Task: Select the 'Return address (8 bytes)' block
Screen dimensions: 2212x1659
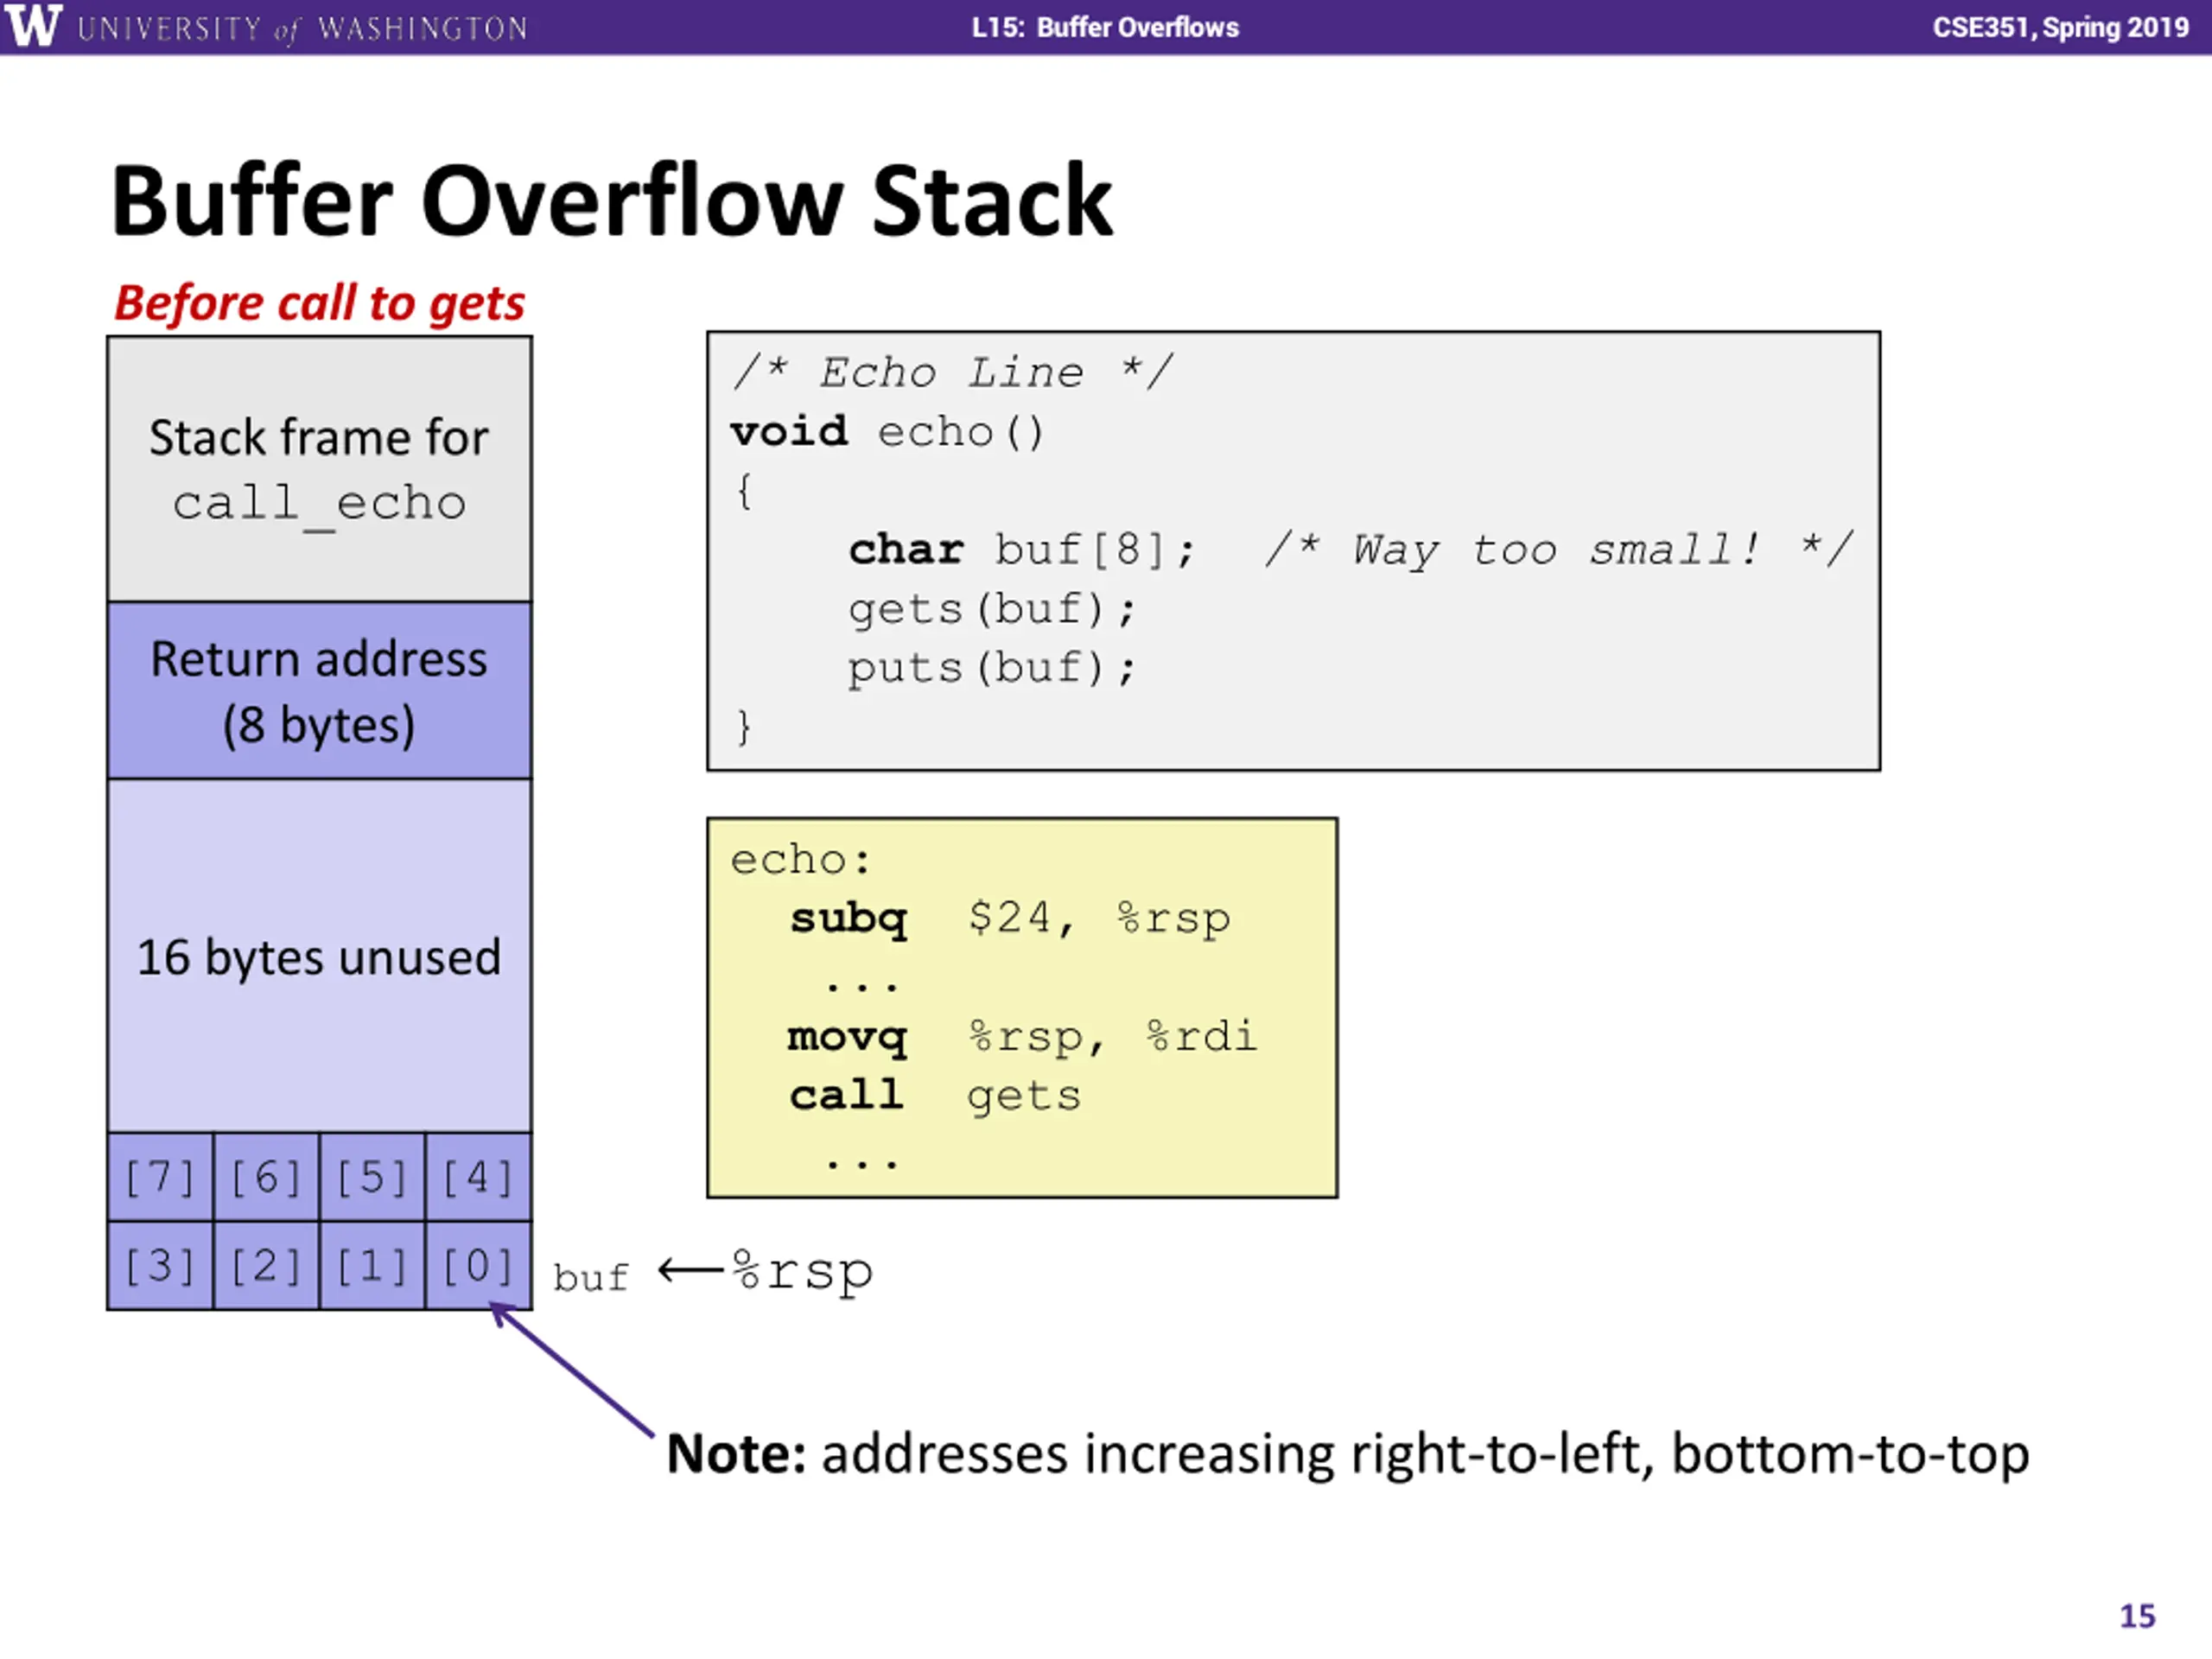Action: pyautogui.click(x=319, y=690)
